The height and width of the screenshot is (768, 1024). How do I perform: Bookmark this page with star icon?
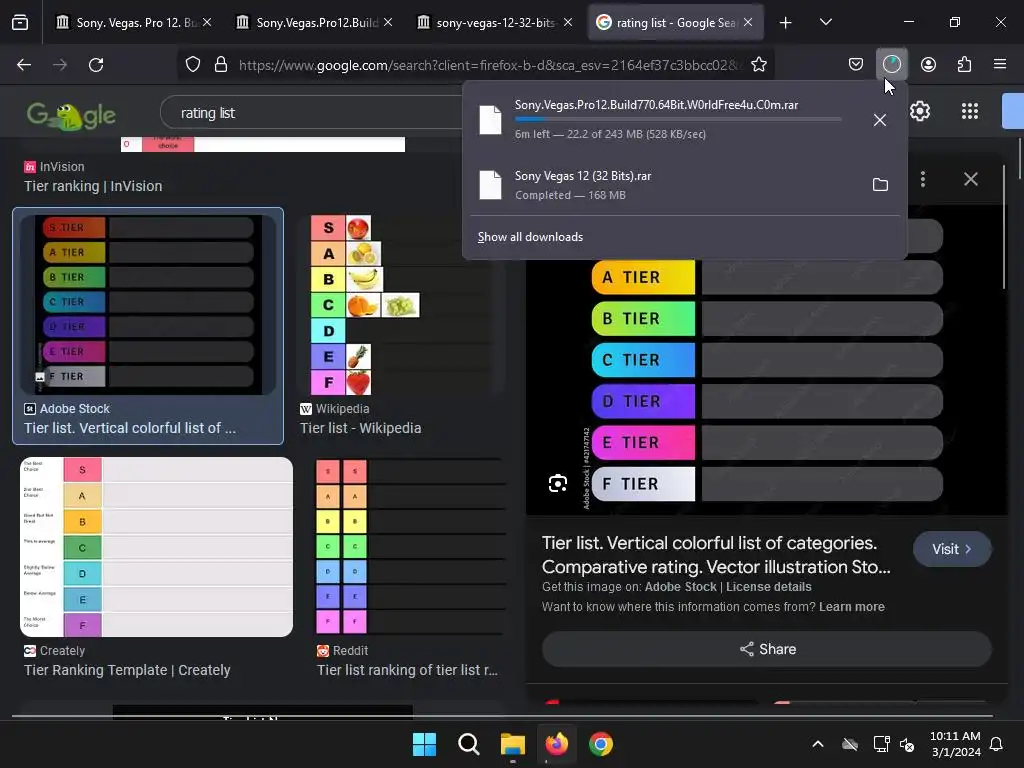[x=759, y=65]
